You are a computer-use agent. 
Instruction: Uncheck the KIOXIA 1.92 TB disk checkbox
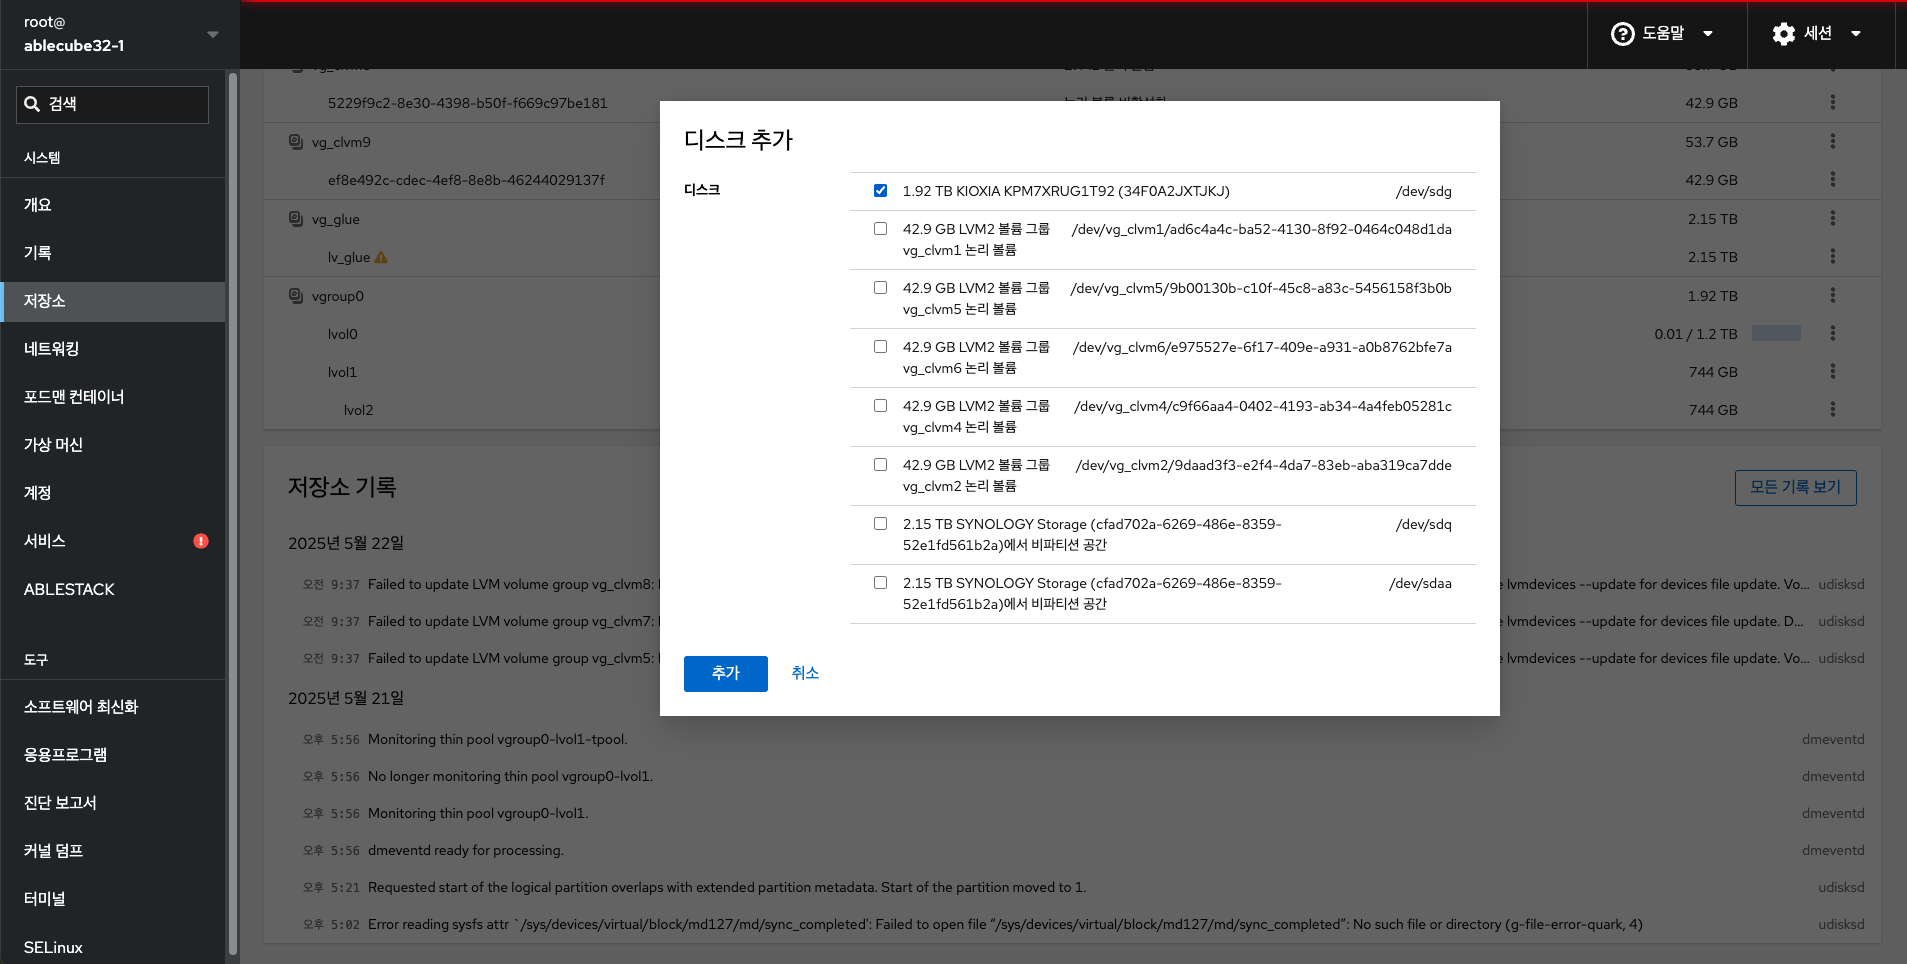click(880, 191)
